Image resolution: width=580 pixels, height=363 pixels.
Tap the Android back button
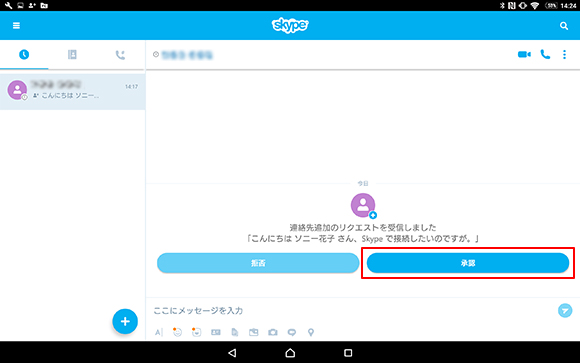click(x=232, y=353)
